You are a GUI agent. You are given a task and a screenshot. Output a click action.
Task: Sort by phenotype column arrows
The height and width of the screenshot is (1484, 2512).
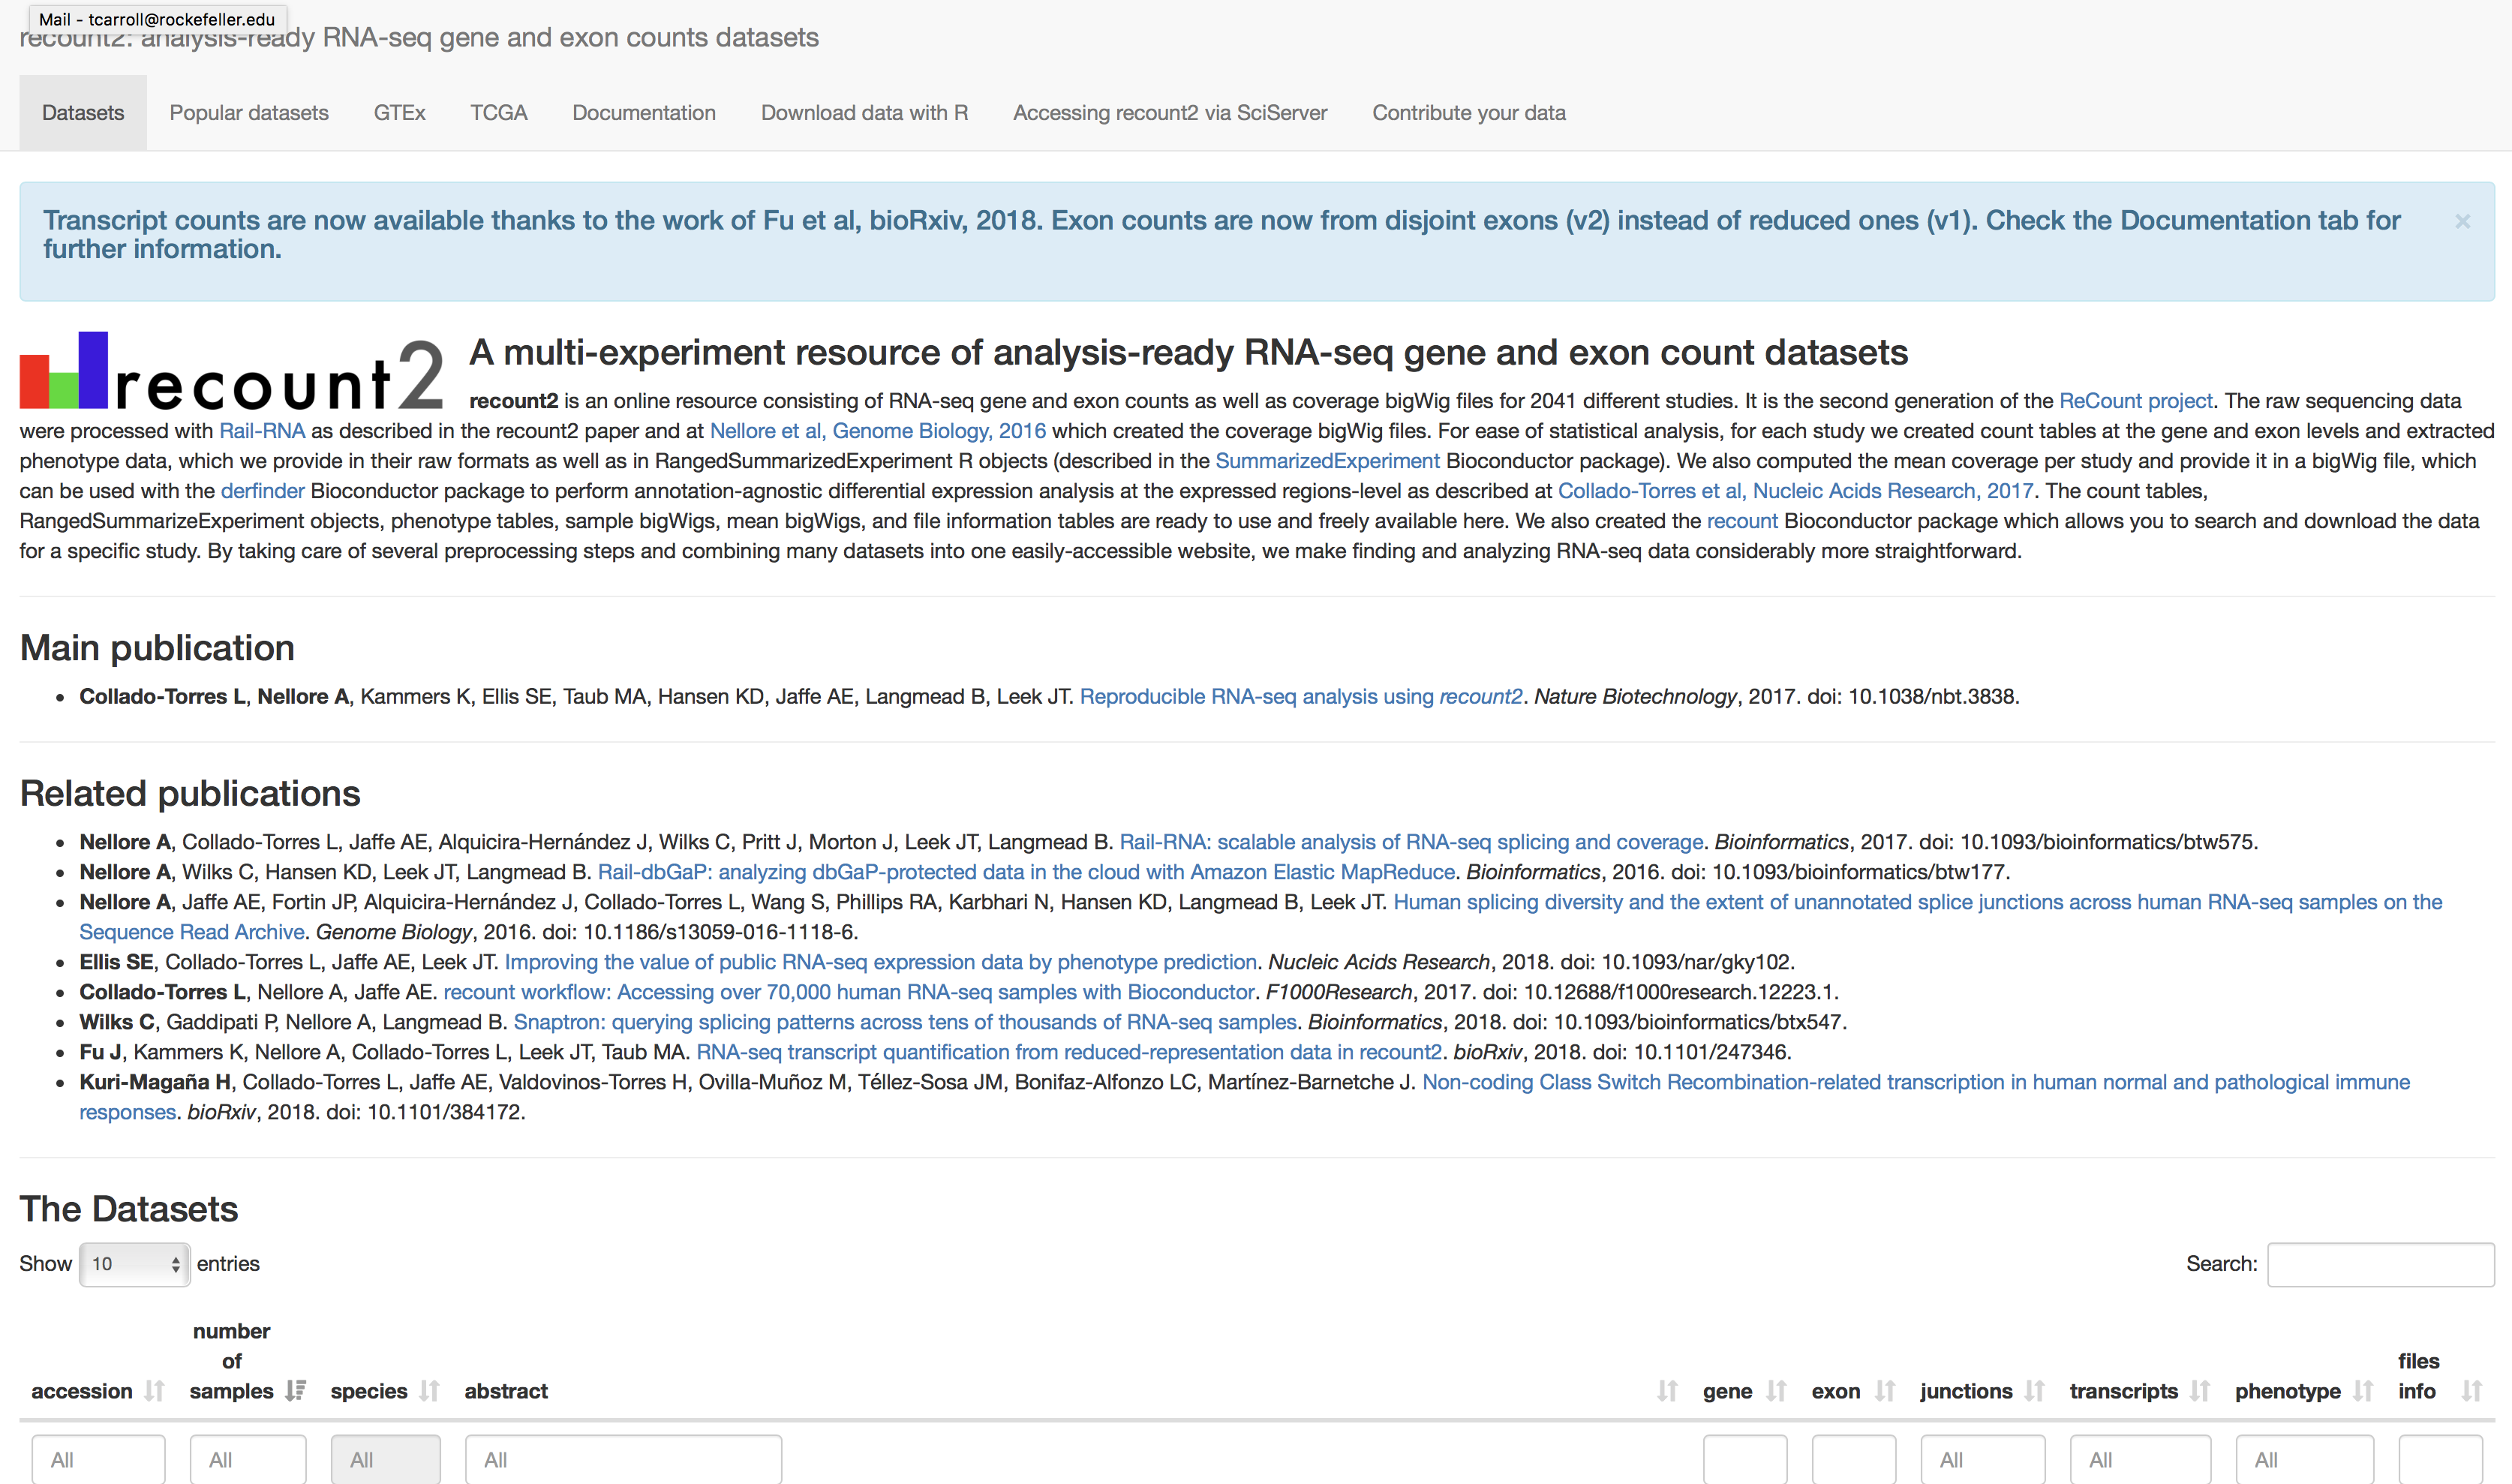(2363, 1391)
